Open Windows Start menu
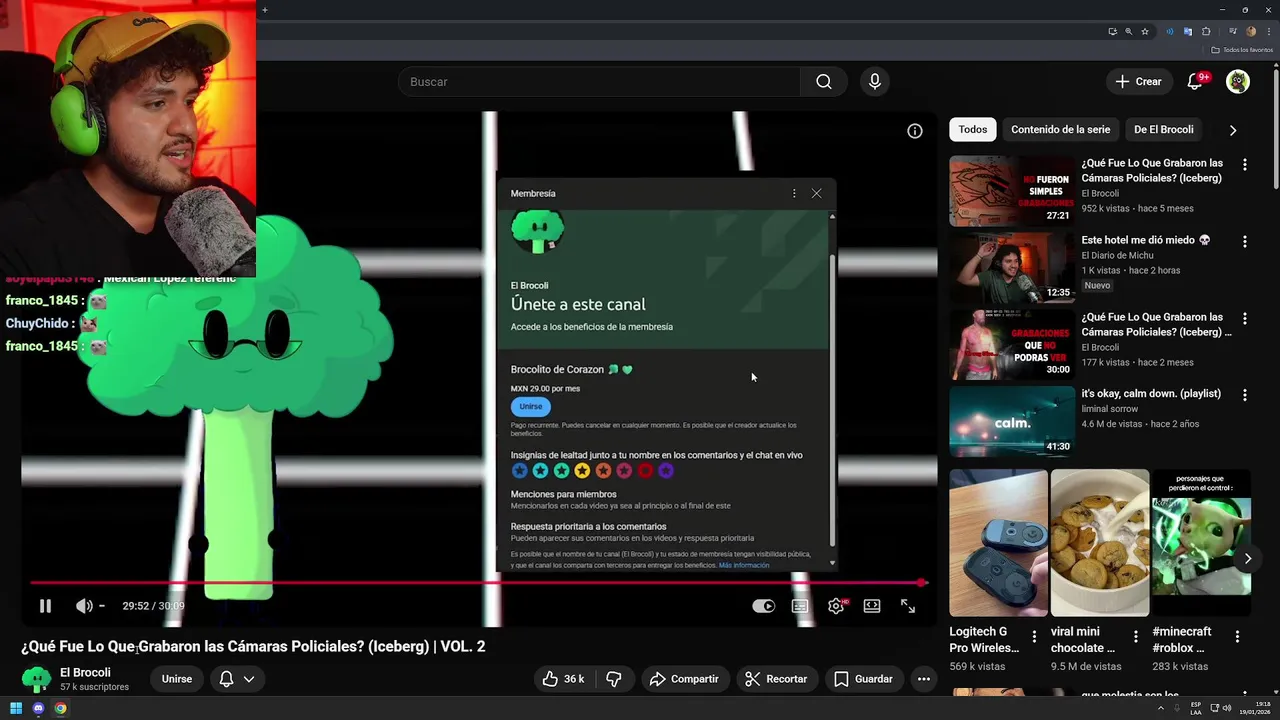The image size is (1280, 720). pyautogui.click(x=16, y=708)
